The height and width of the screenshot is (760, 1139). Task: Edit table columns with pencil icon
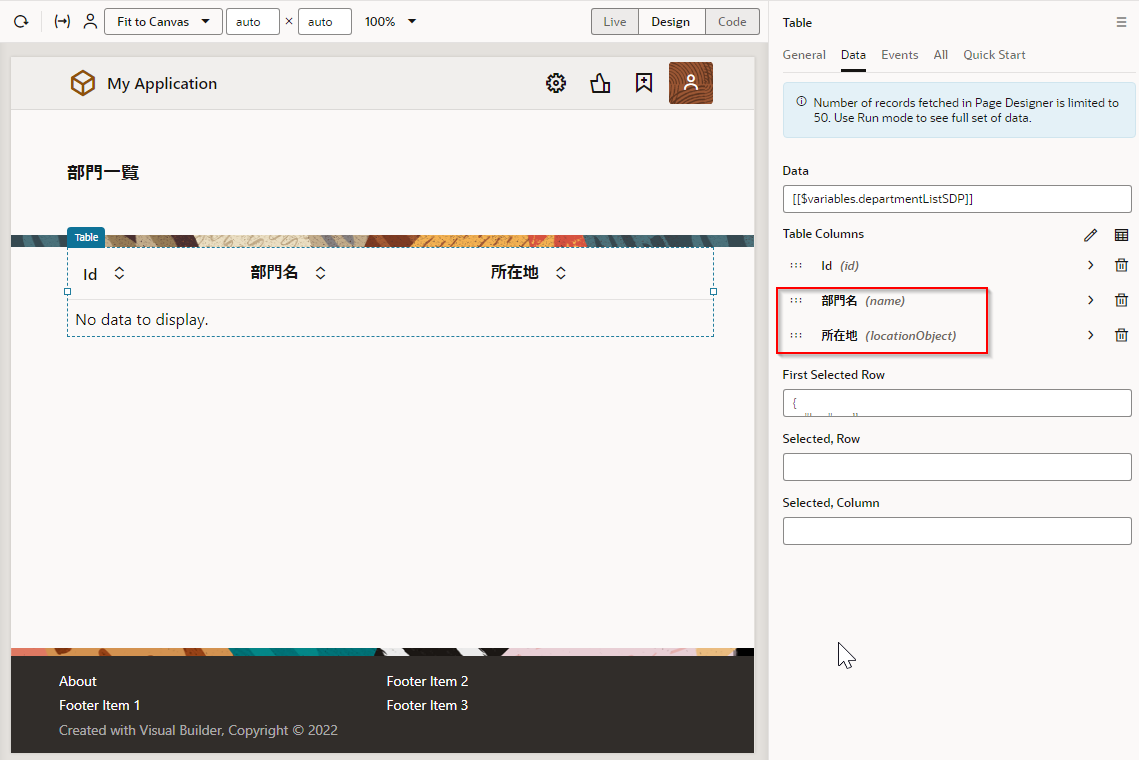tap(1090, 235)
